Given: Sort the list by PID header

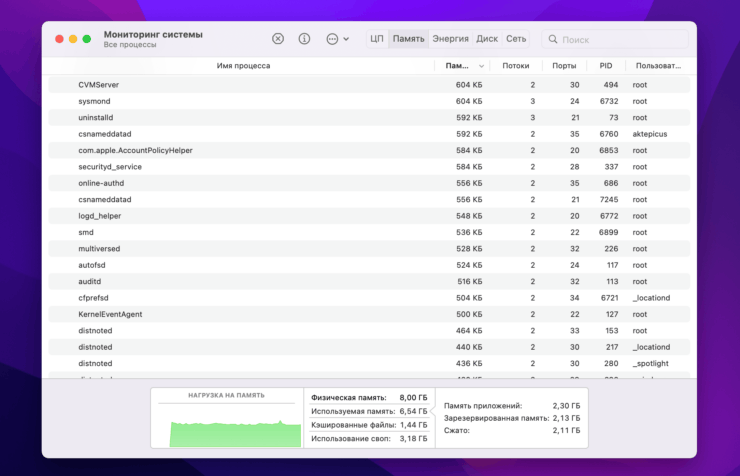Looking at the screenshot, I should pyautogui.click(x=605, y=66).
